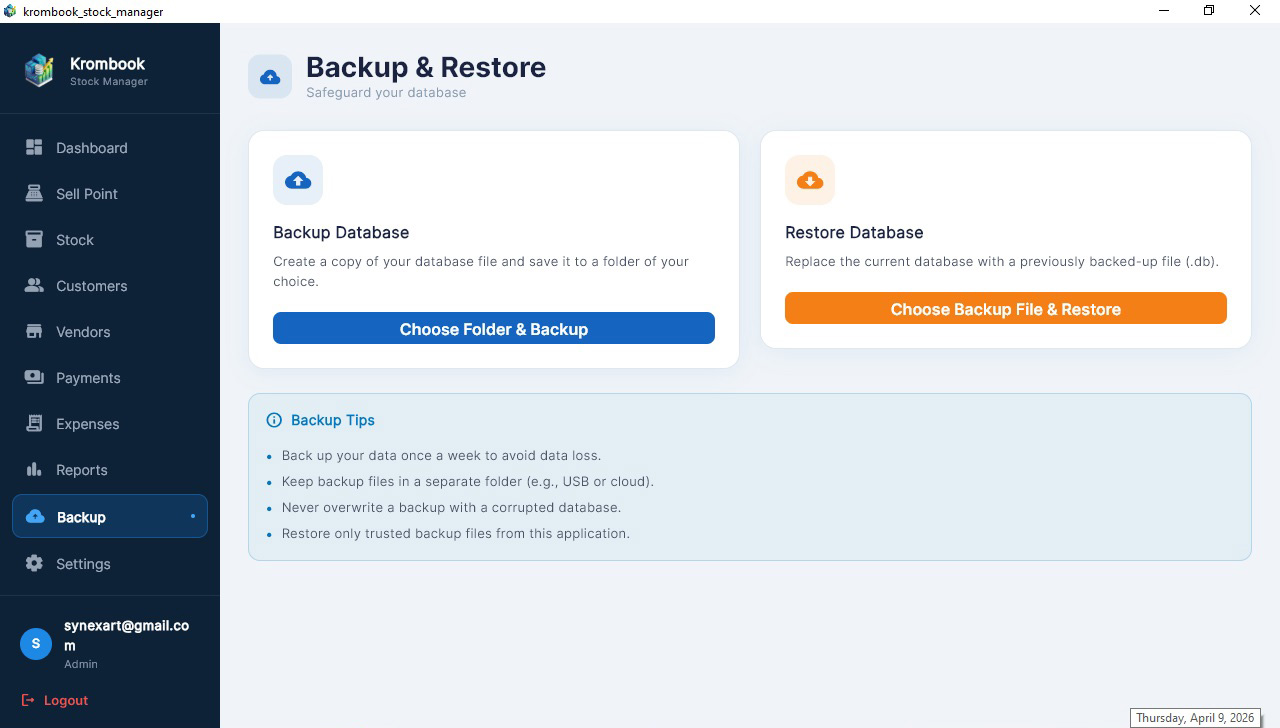Click the Krombook logo at top left
Image resolution: width=1280 pixels, height=728 pixels.
coord(39,70)
